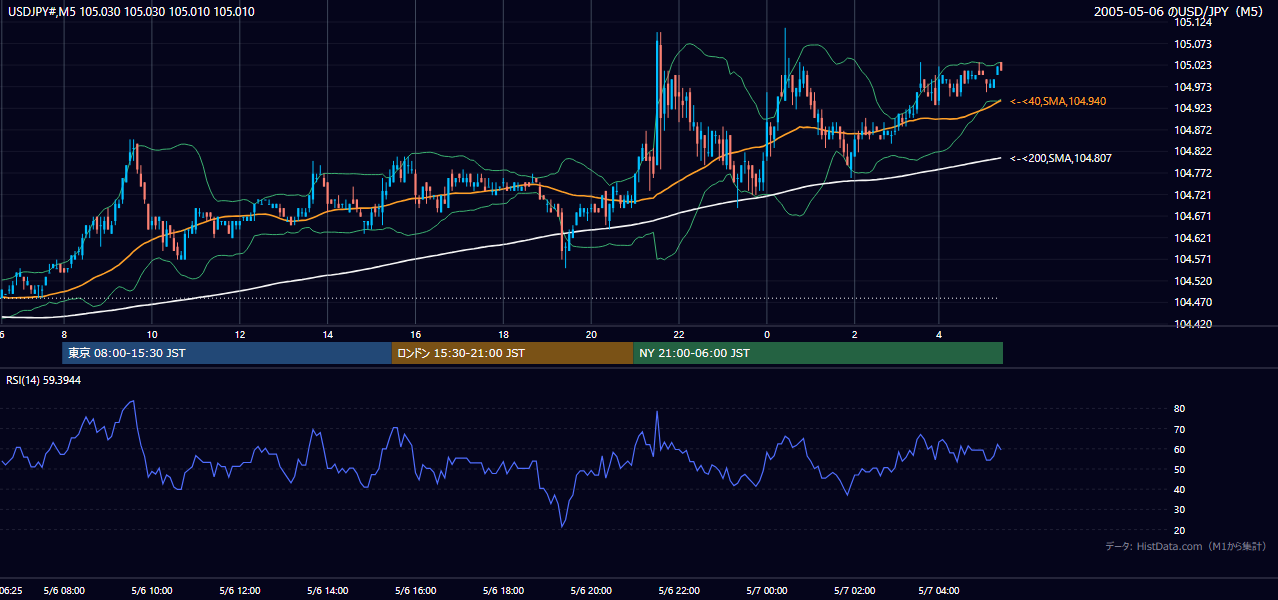Click hour marker 10 under the price chart
The width and height of the screenshot is (1278, 600).
151,334
